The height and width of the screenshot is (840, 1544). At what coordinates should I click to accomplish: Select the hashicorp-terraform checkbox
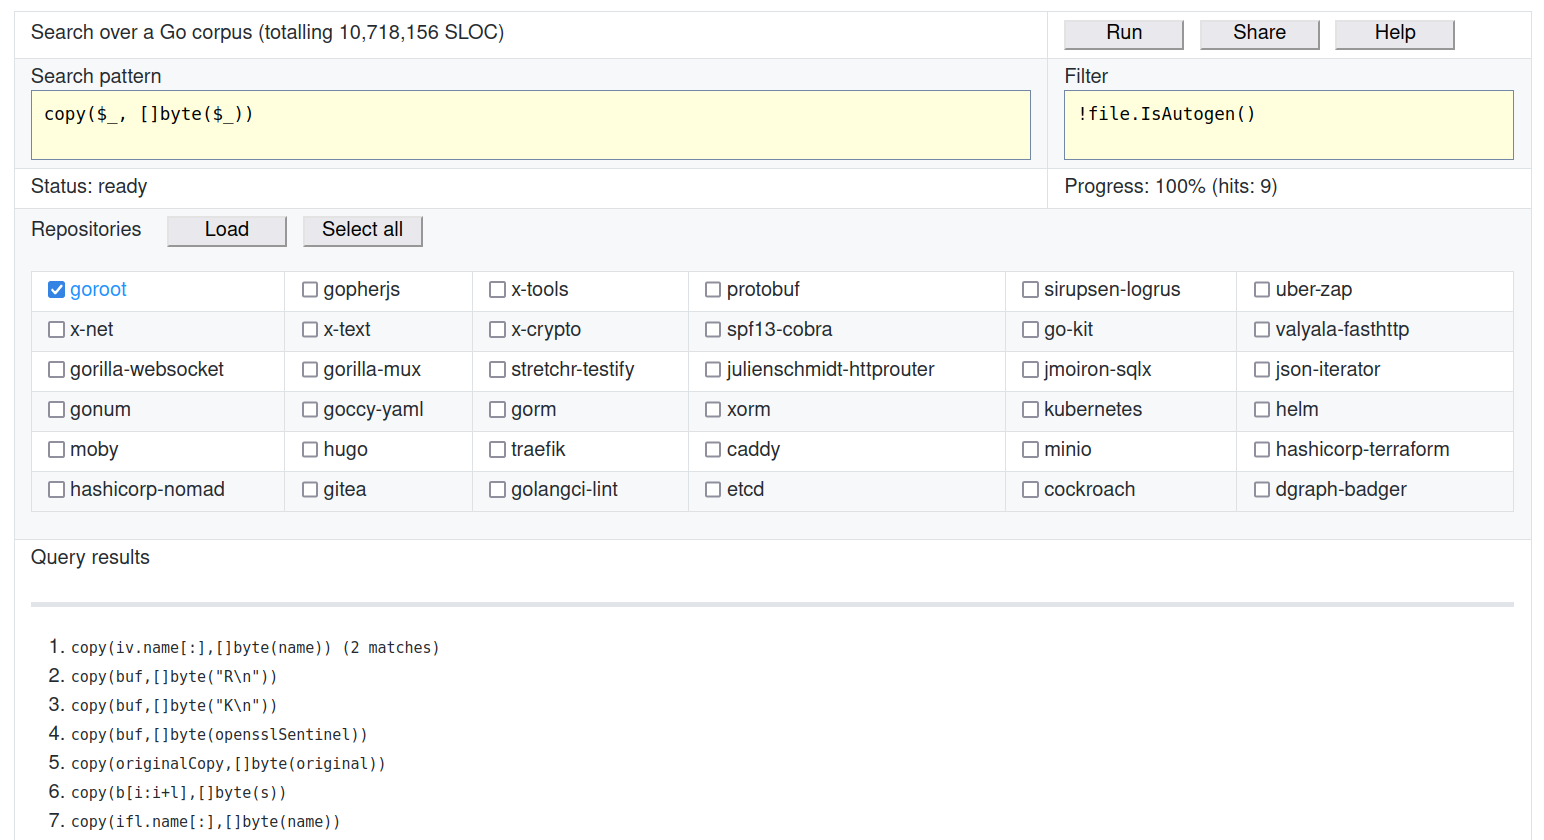[x=1262, y=450]
